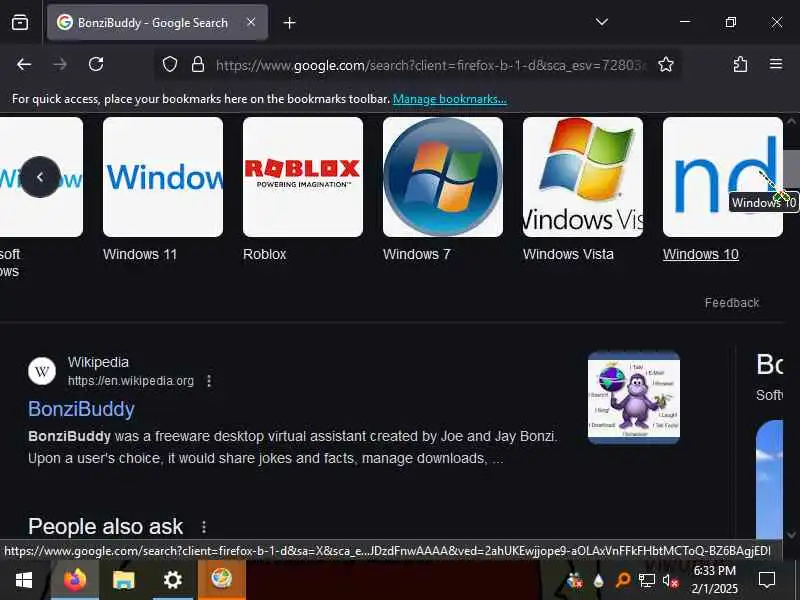The width and height of the screenshot is (800, 600).
Task: Open the Windows 7 logo card
Action: [443, 177]
